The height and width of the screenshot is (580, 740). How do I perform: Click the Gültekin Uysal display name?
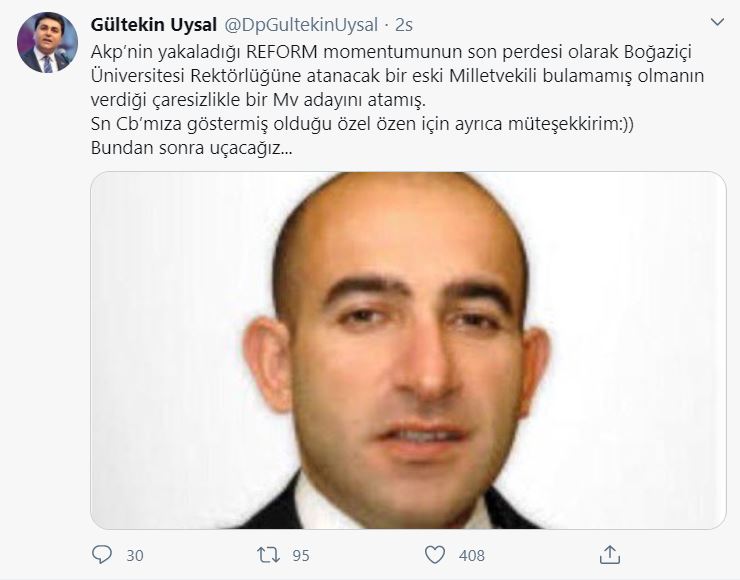pos(153,25)
